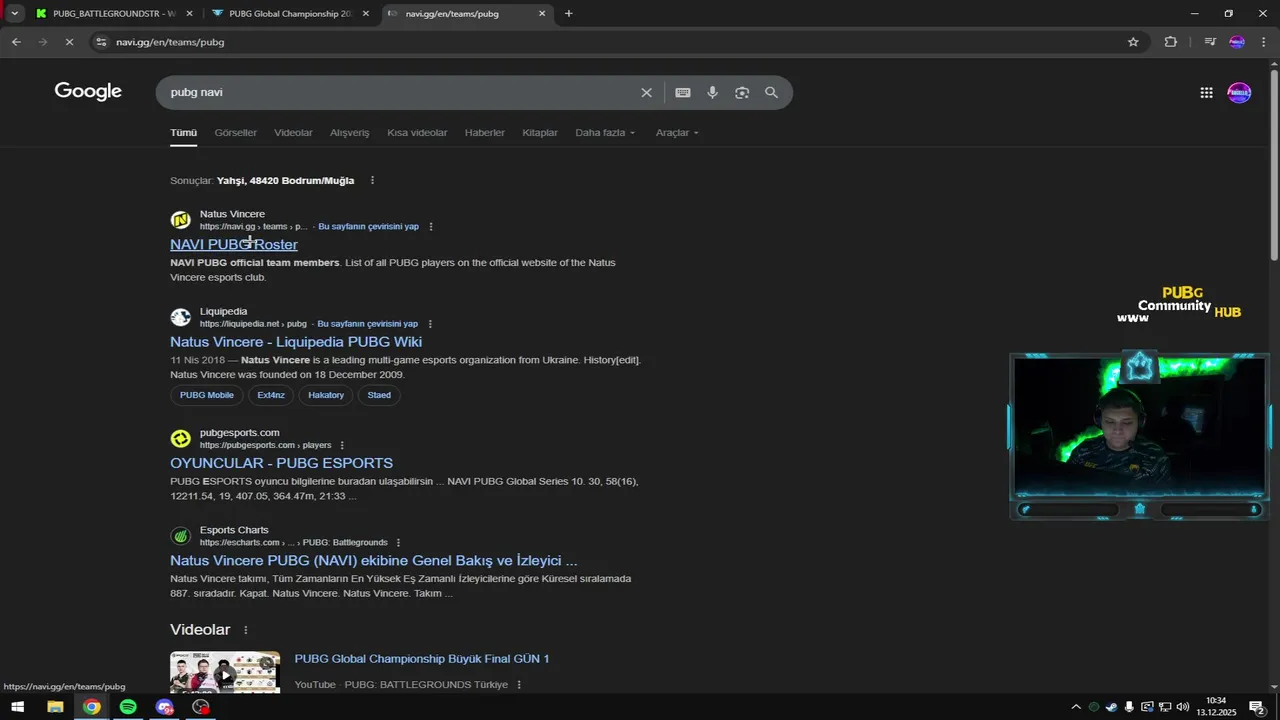Select the Kitaplar search tab

540,133
